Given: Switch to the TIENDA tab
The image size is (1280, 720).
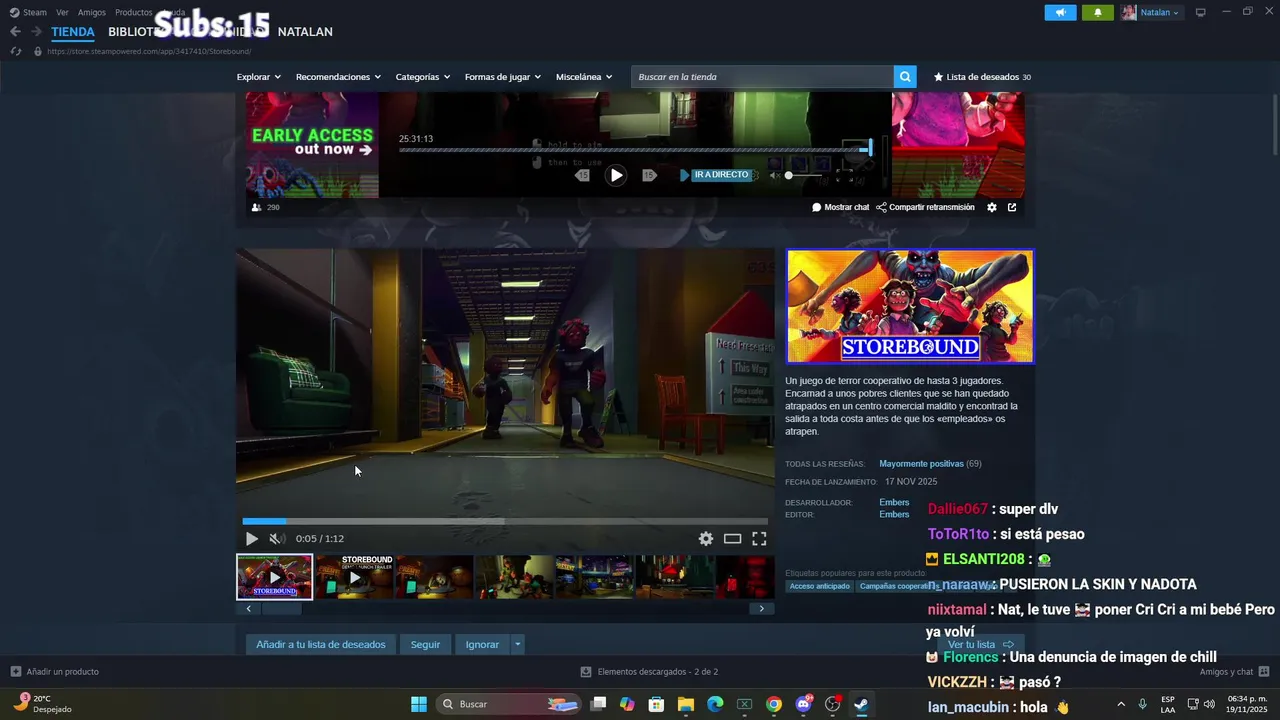Looking at the screenshot, I should pyautogui.click(x=73, y=32).
